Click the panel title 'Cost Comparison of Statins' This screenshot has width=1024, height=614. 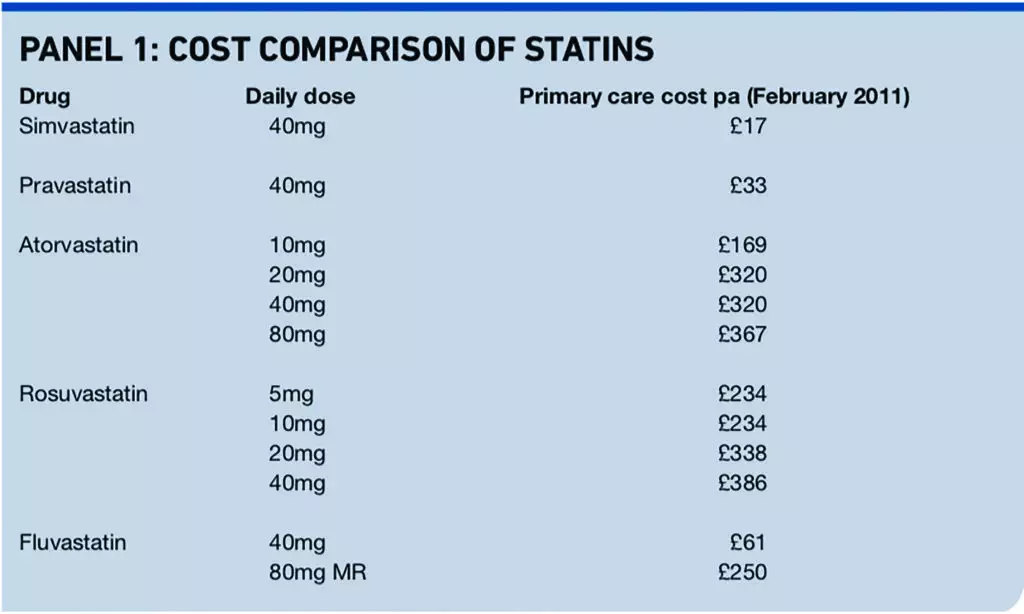click(337, 50)
